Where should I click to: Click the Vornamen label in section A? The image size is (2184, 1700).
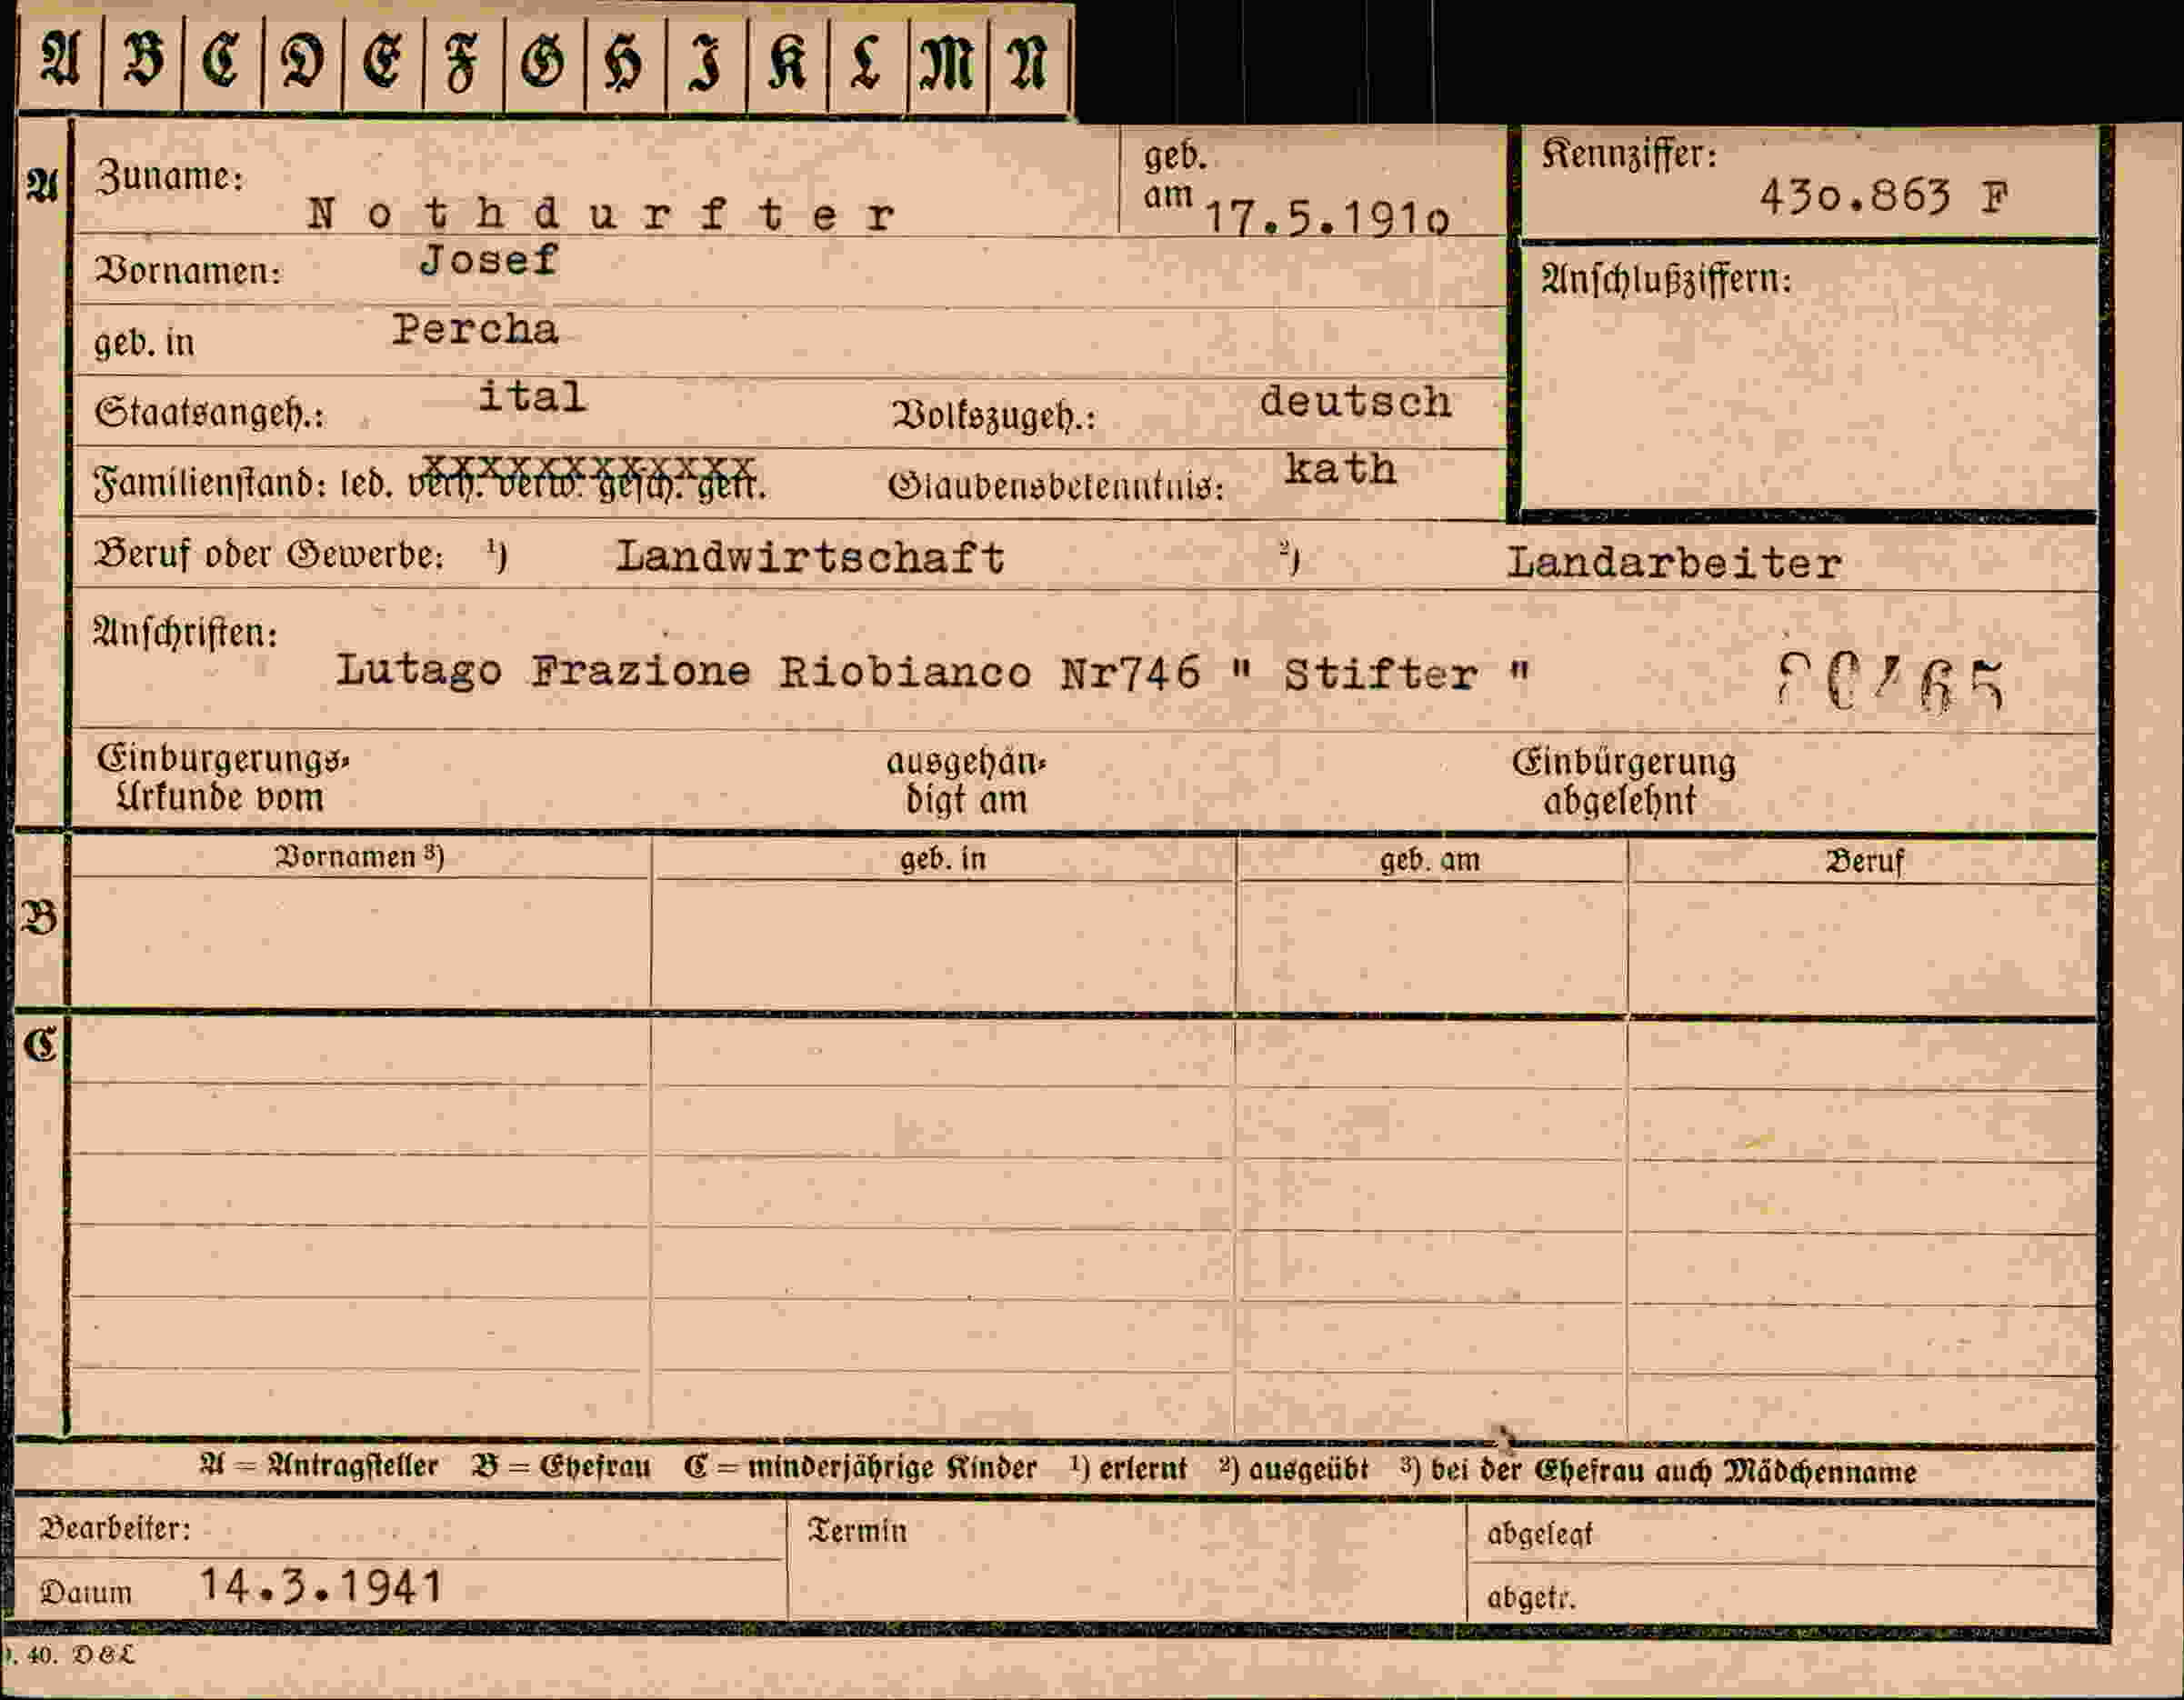[188, 271]
